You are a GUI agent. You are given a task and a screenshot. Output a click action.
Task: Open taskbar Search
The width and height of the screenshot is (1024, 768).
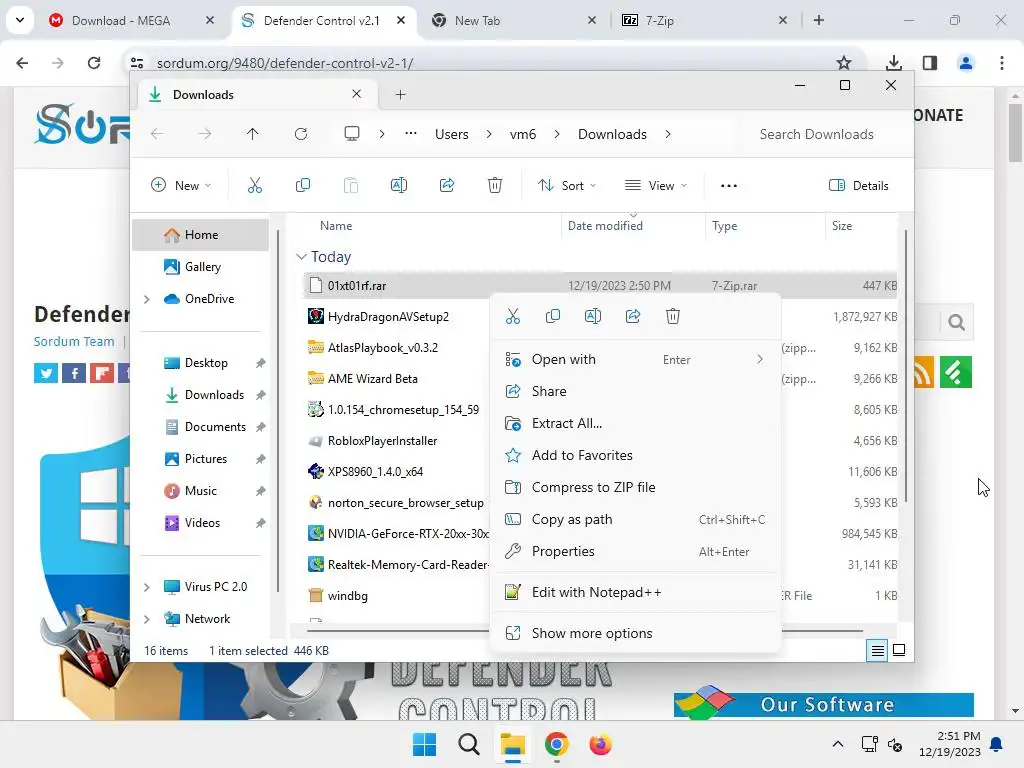tap(469, 744)
